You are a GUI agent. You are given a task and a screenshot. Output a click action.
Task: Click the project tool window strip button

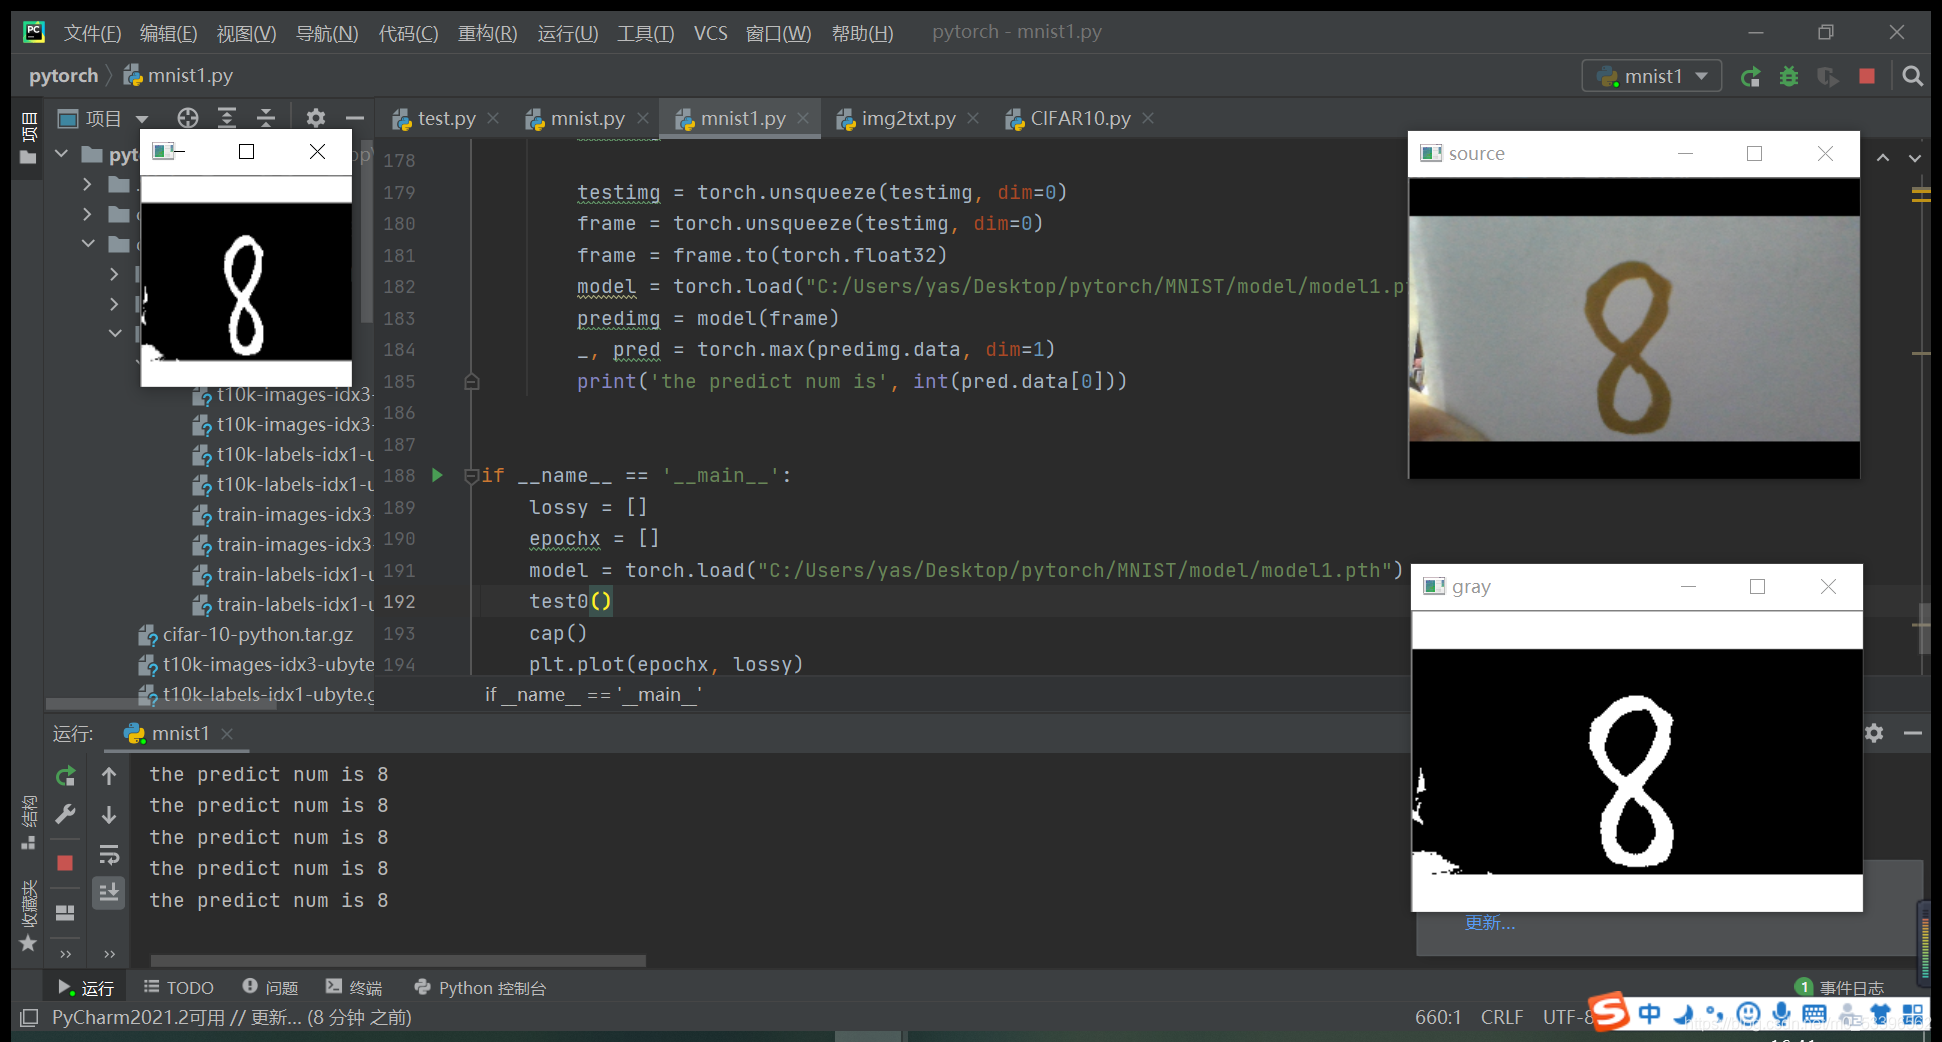pyautogui.click(x=28, y=137)
